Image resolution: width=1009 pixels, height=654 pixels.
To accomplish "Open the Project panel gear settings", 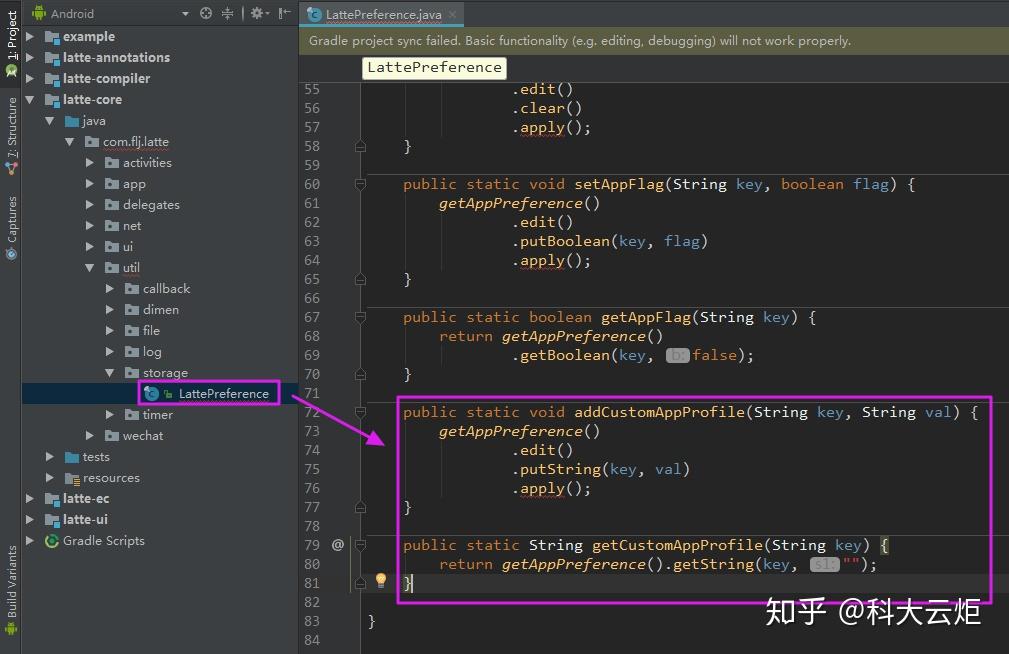I will [259, 13].
